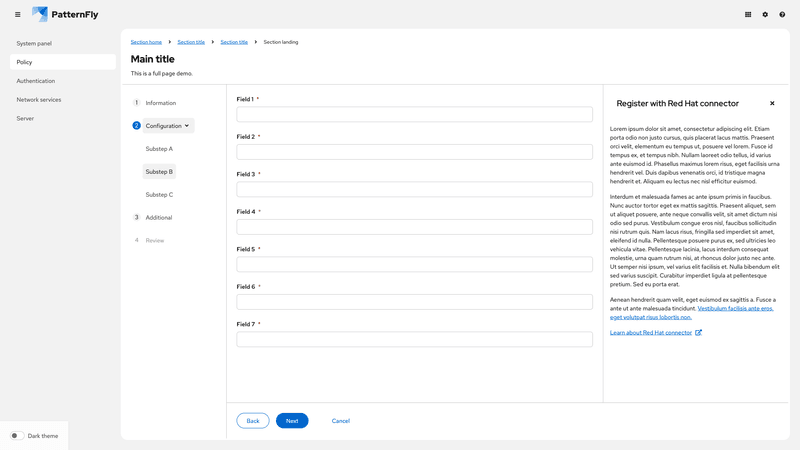Focus the Field 1 text input
This screenshot has width=800, height=450.
(414, 115)
